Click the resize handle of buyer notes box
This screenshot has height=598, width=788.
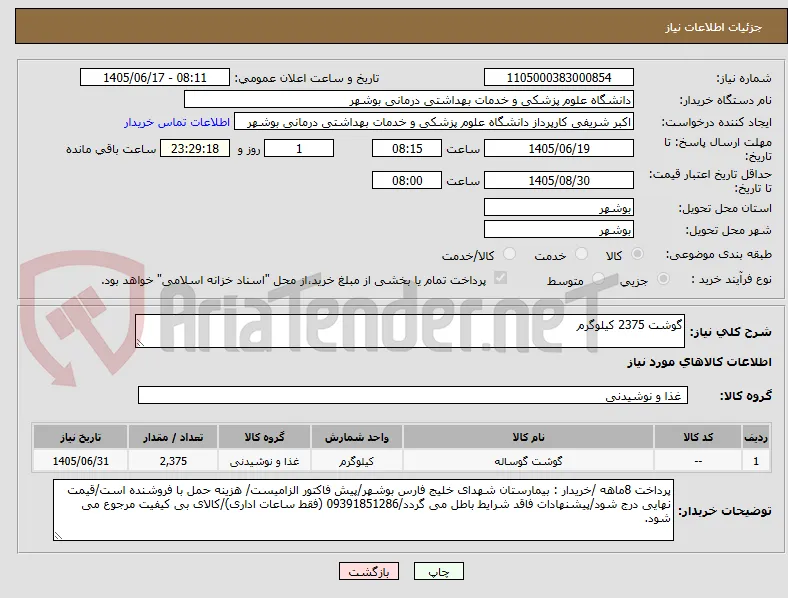pyautogui.click(x=58, y=536)
